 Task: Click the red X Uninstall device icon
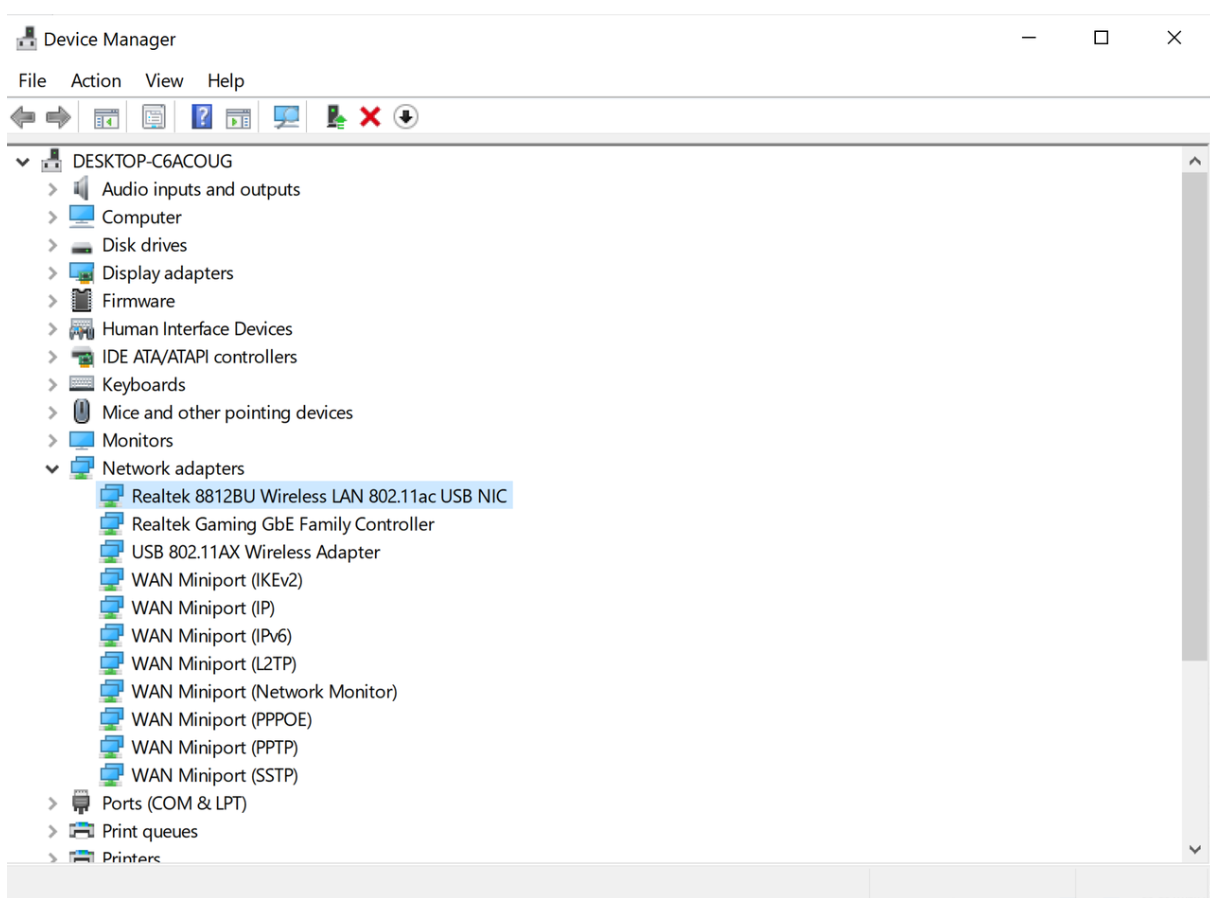[x=370, y=118]
